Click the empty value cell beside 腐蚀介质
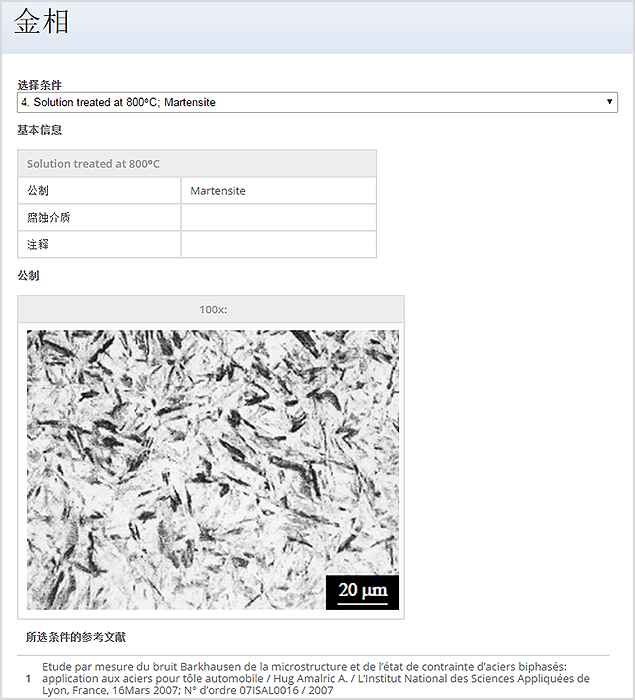 pyautogui.click(x=278, y=218)
